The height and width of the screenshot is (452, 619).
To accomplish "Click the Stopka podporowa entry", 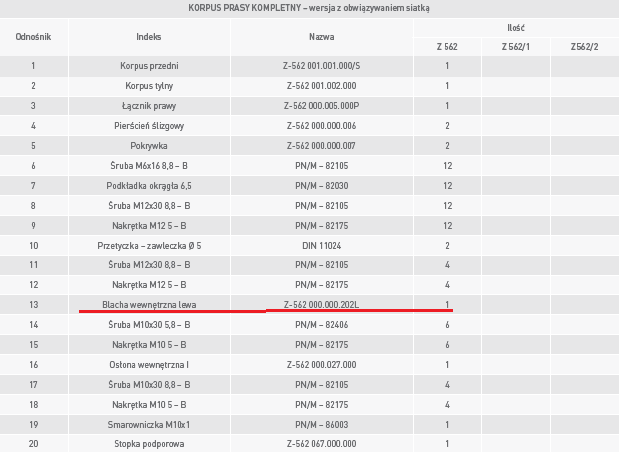I will 149,444.
